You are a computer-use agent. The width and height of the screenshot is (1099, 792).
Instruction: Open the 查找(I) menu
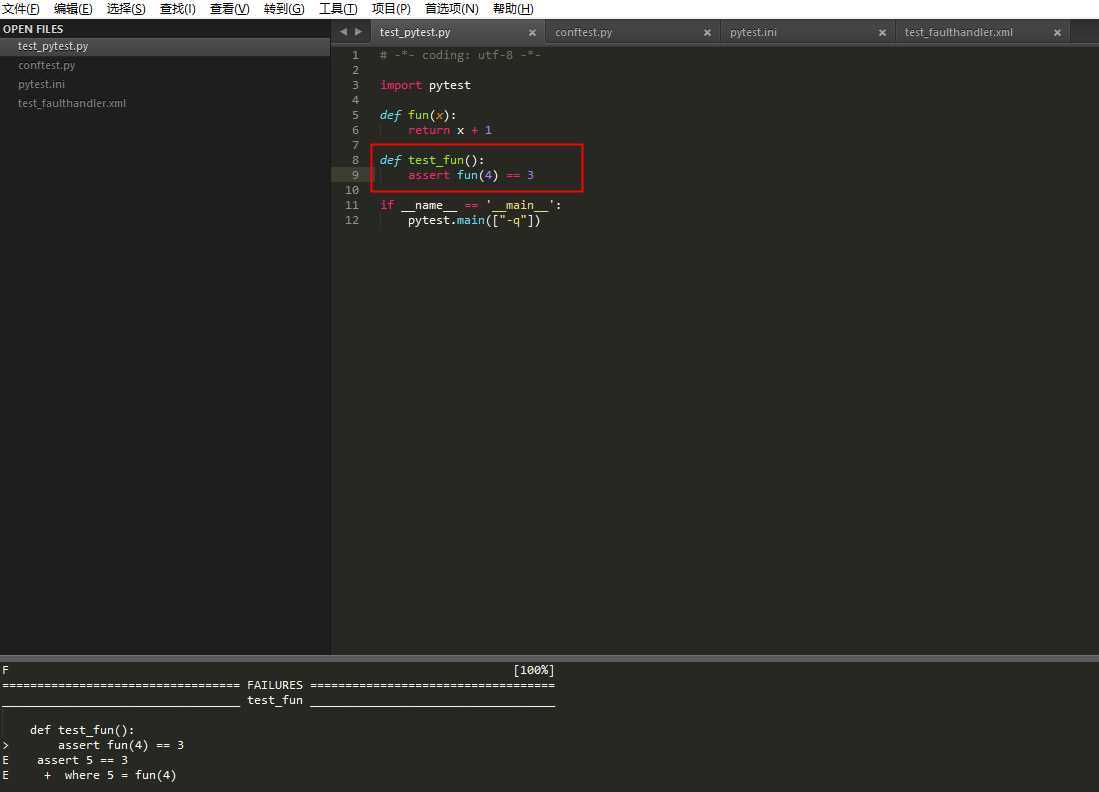pos(177,9)
